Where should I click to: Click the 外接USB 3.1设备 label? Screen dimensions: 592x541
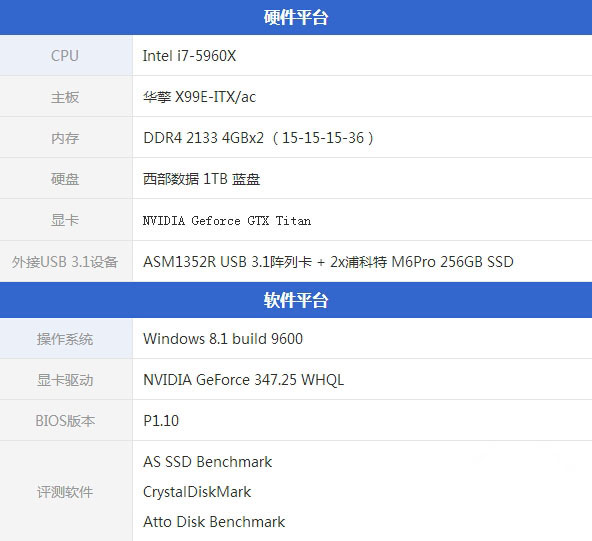tap(65, 262)
